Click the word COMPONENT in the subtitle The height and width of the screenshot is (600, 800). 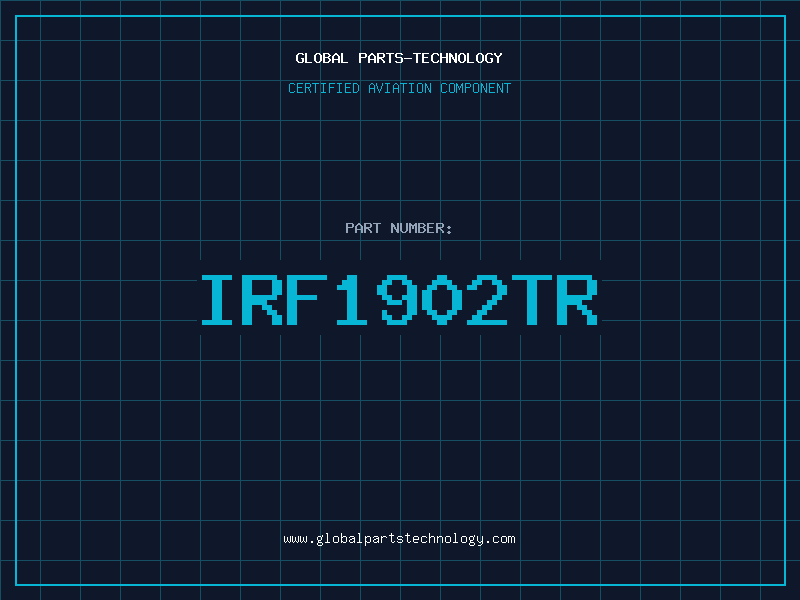click(x=475, y=88)
